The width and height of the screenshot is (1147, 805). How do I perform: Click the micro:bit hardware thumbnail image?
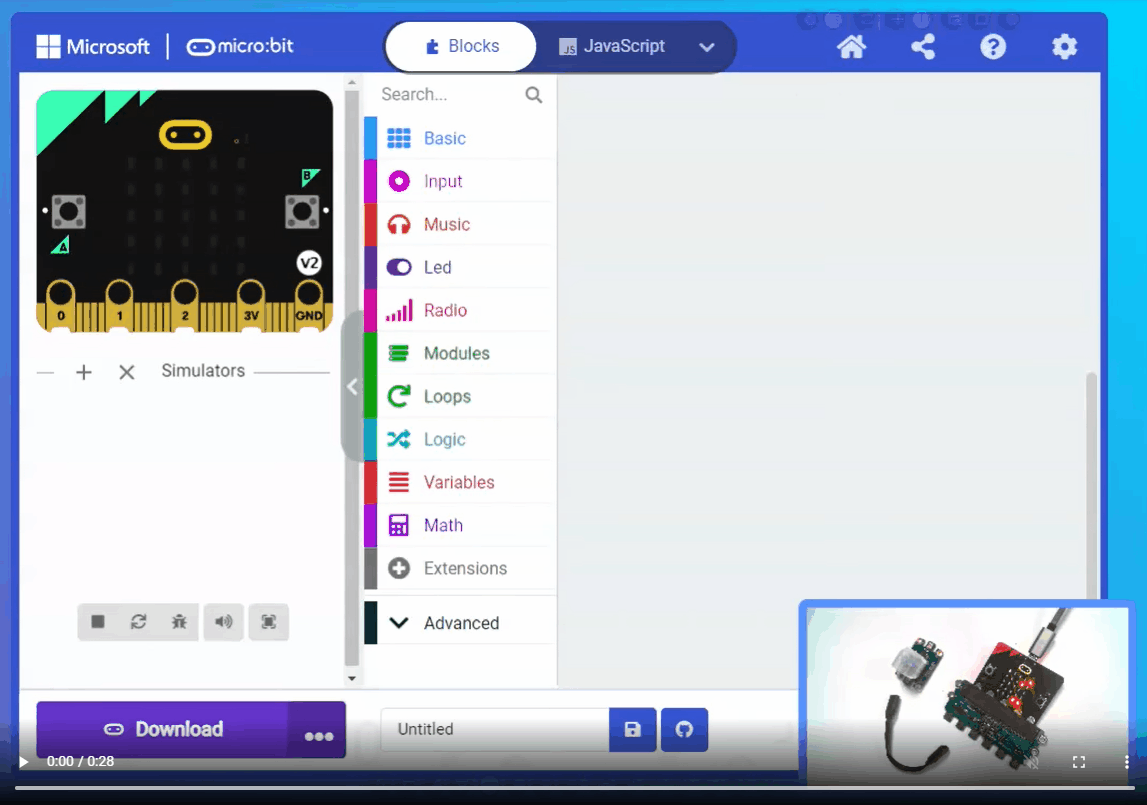coord(968,693)
